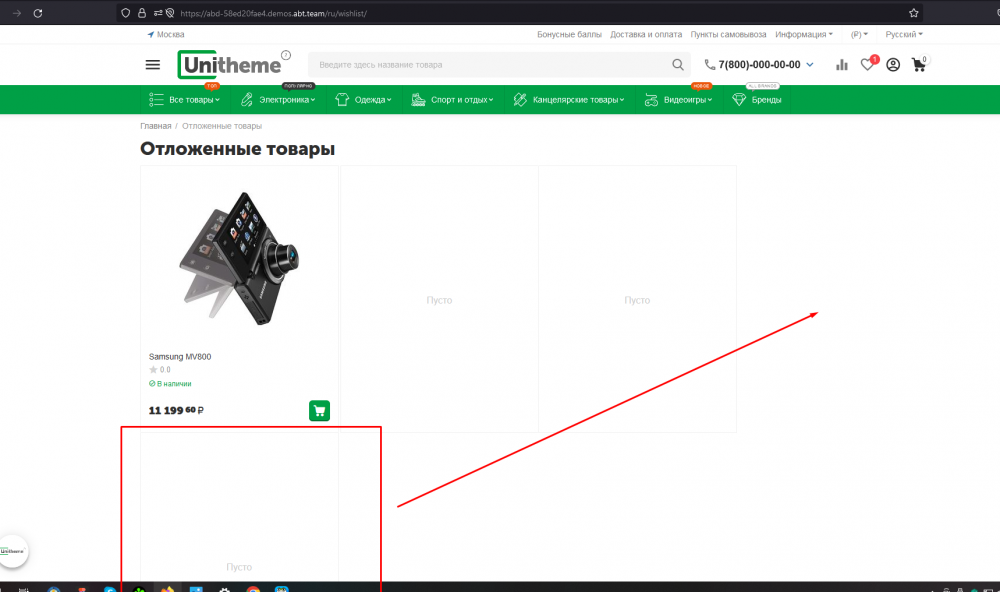Click the wishlist heart icon with red badge
1000x592 pixels.
pyautogui.click(x=867, y=64)
